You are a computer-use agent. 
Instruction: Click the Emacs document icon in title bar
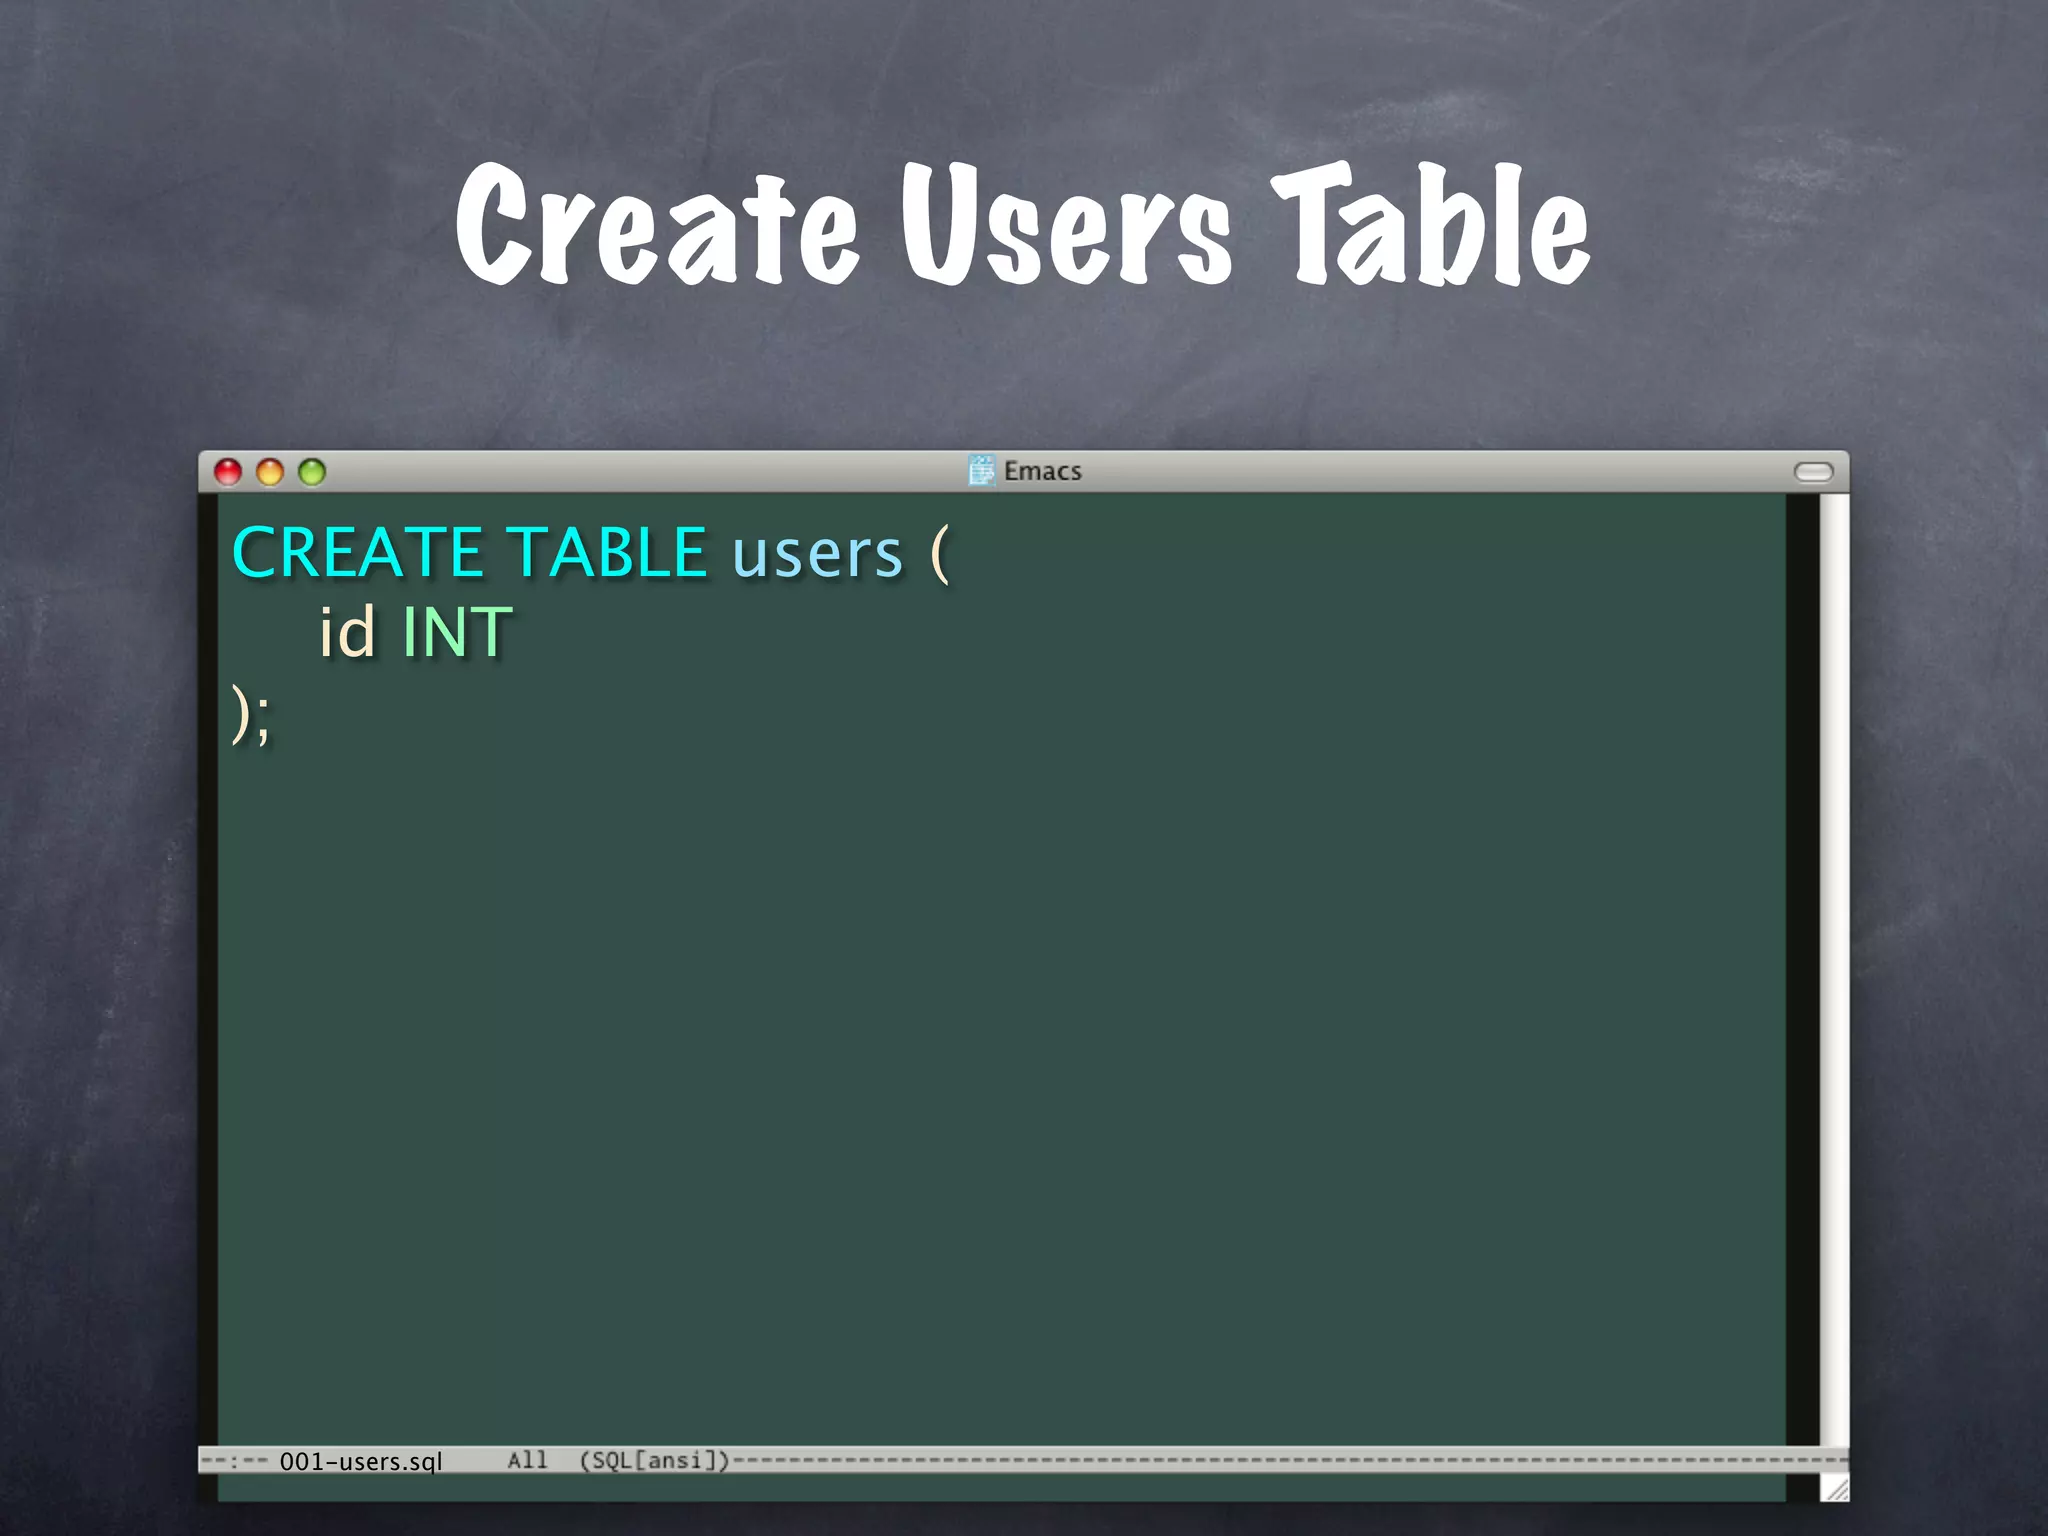click(x=982, y=470)
